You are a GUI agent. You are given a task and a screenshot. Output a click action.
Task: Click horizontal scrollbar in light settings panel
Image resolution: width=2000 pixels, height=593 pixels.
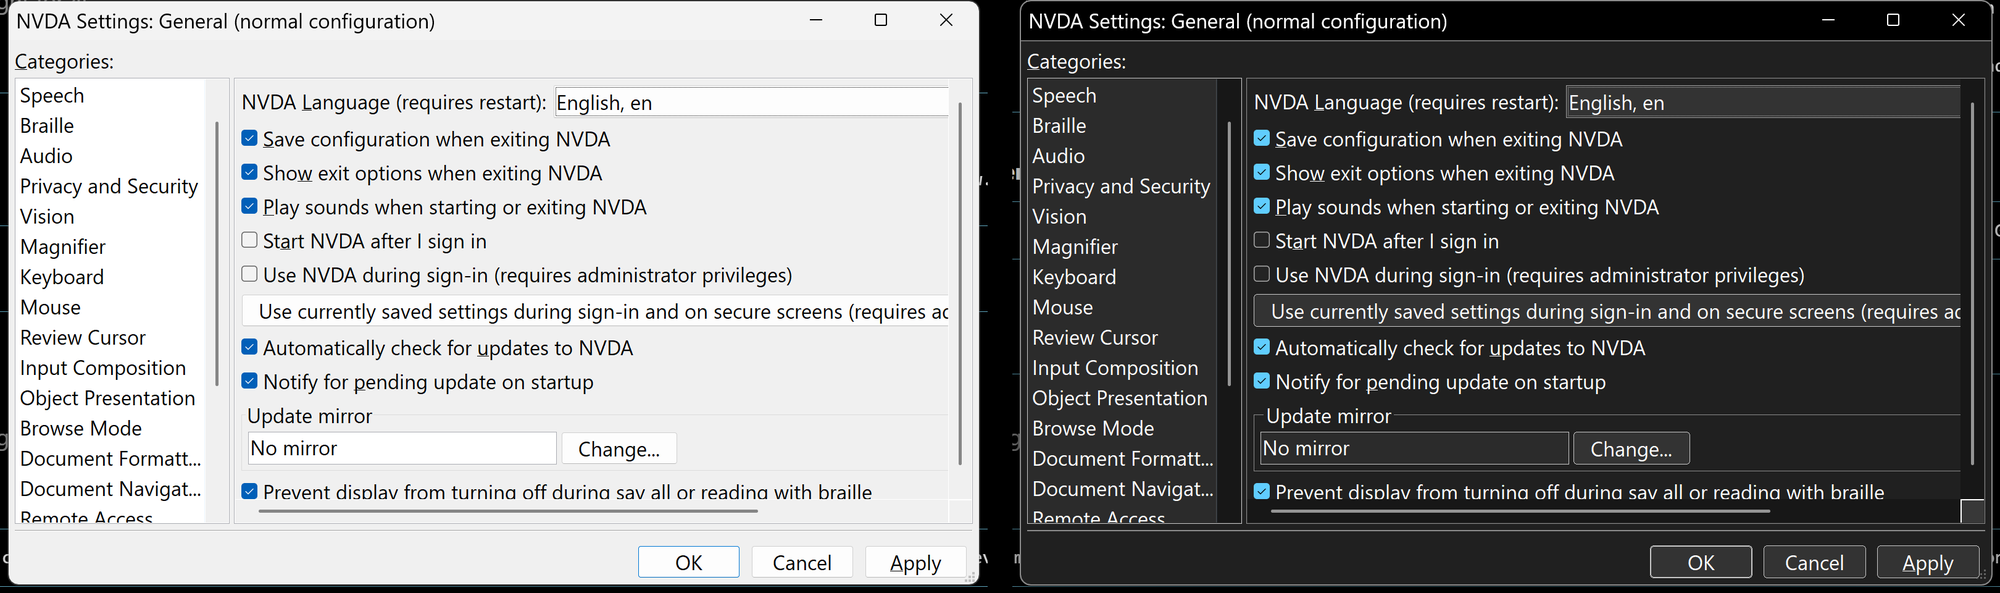tap(508, 511)
